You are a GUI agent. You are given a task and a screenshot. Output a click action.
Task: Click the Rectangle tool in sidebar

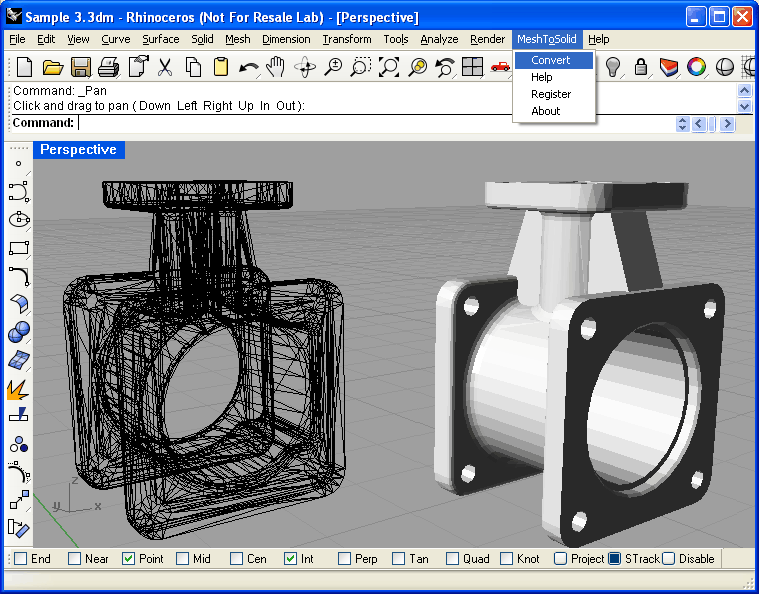pyautogui.click(x=19, y=248)
